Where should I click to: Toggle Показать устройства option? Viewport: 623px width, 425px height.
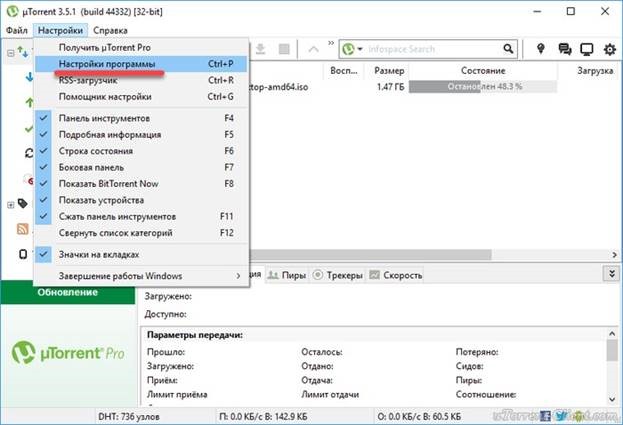coord(141,200)
